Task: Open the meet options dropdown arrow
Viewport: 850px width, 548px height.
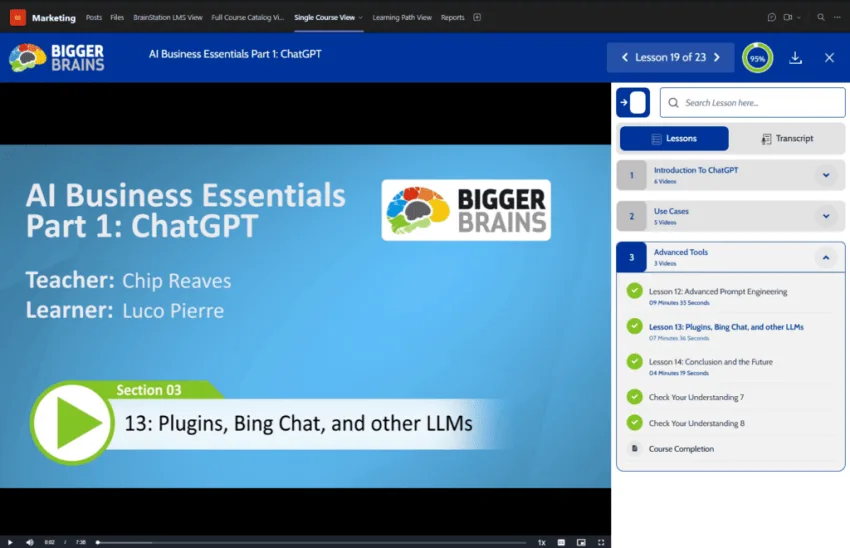Action: click(799, 17)
